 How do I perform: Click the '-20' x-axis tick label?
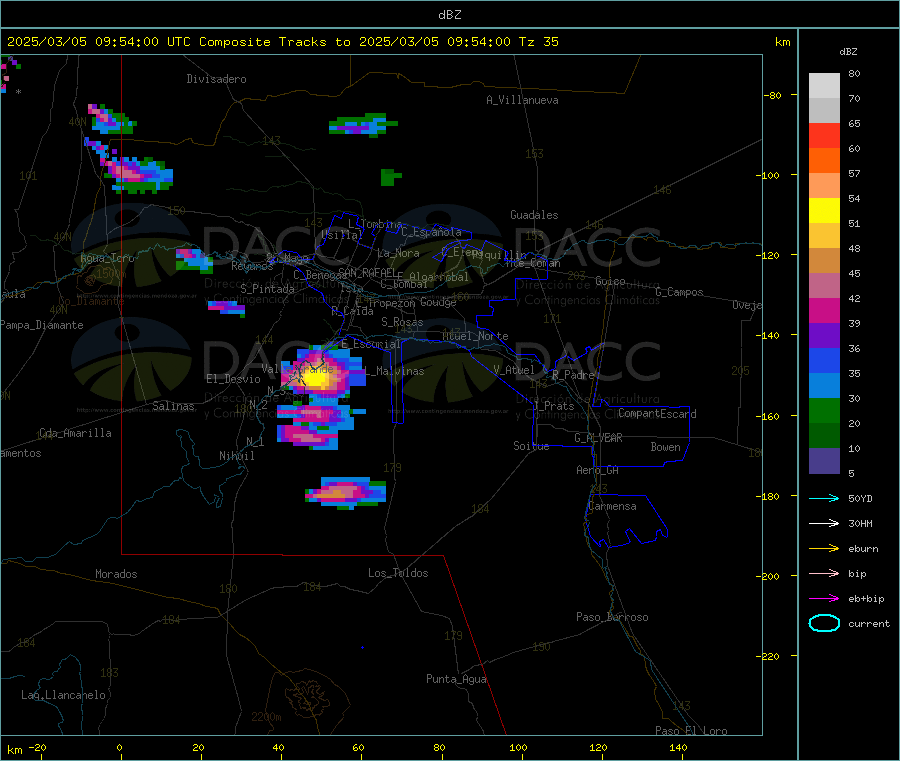38,747
